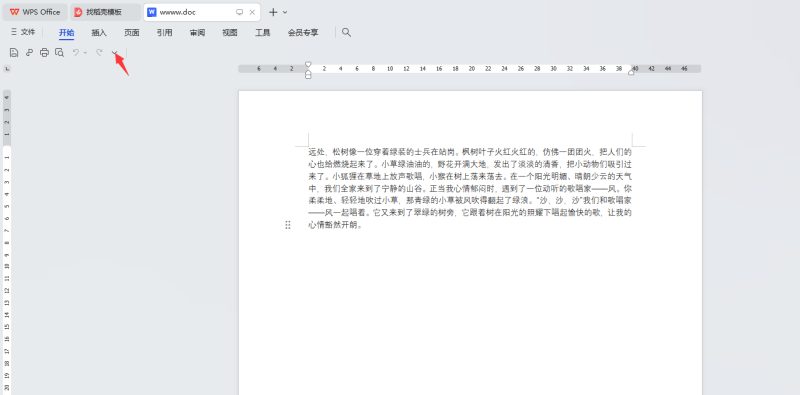Screen dimensions: 800x395
Task: Click in text line starting 中，我们全家
Action: pos(470,188)
